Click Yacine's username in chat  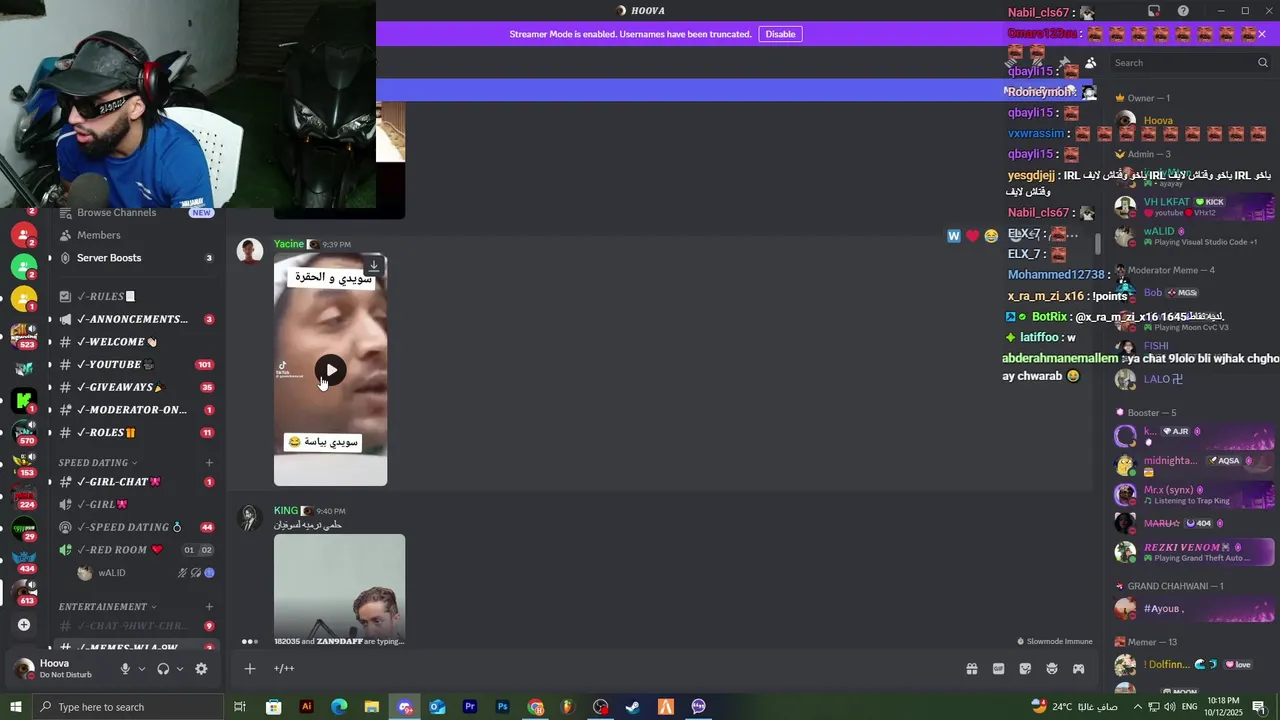[289, 244]
